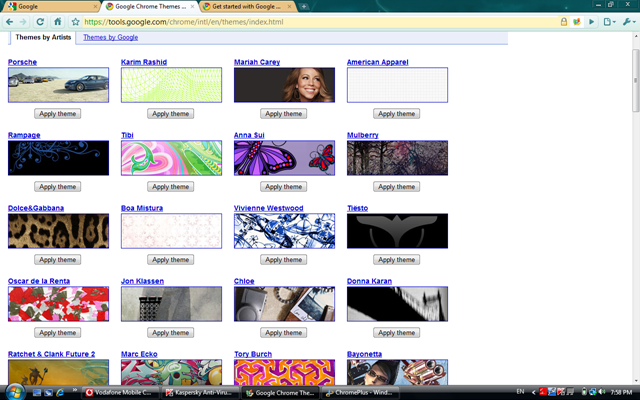Go forward using the browser forward arrow
The image size is (640, 400).
23,22
